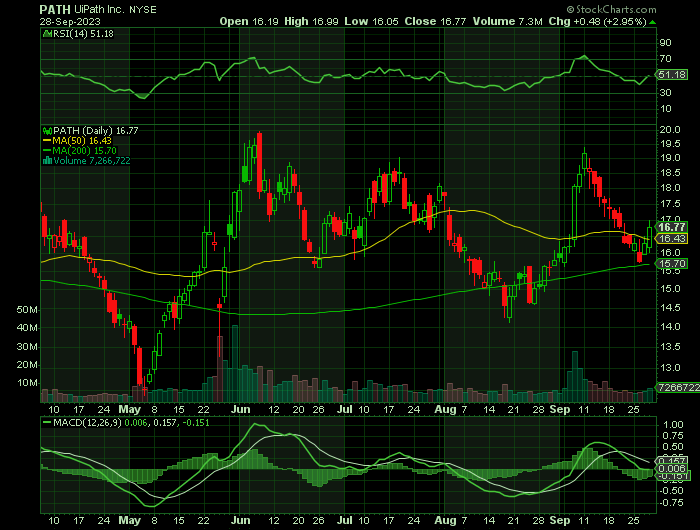The width and height of the screenshot is (700, 530).
Task: Click the 0.75 label on the MACD axis
Action: click(x=673, y=436)
